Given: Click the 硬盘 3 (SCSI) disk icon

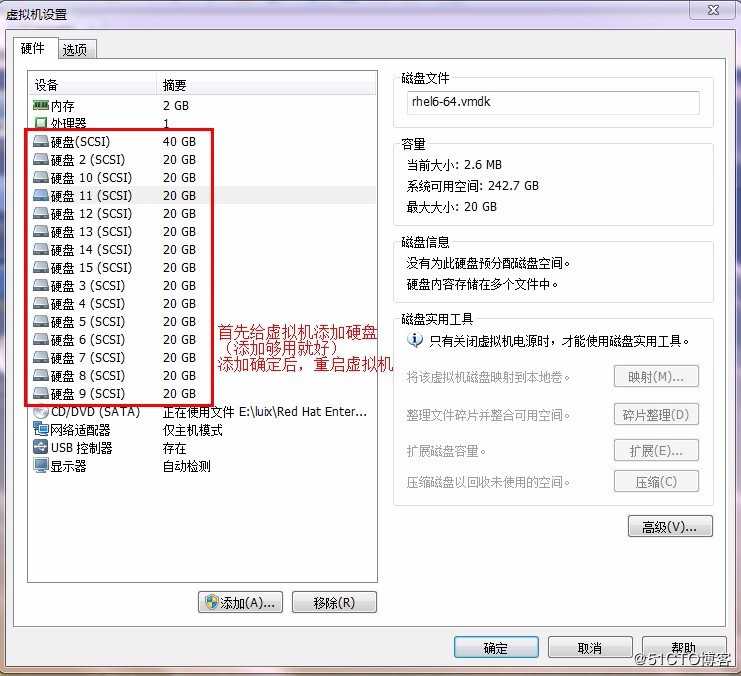Looking at the screenshot, I should 41,285.
